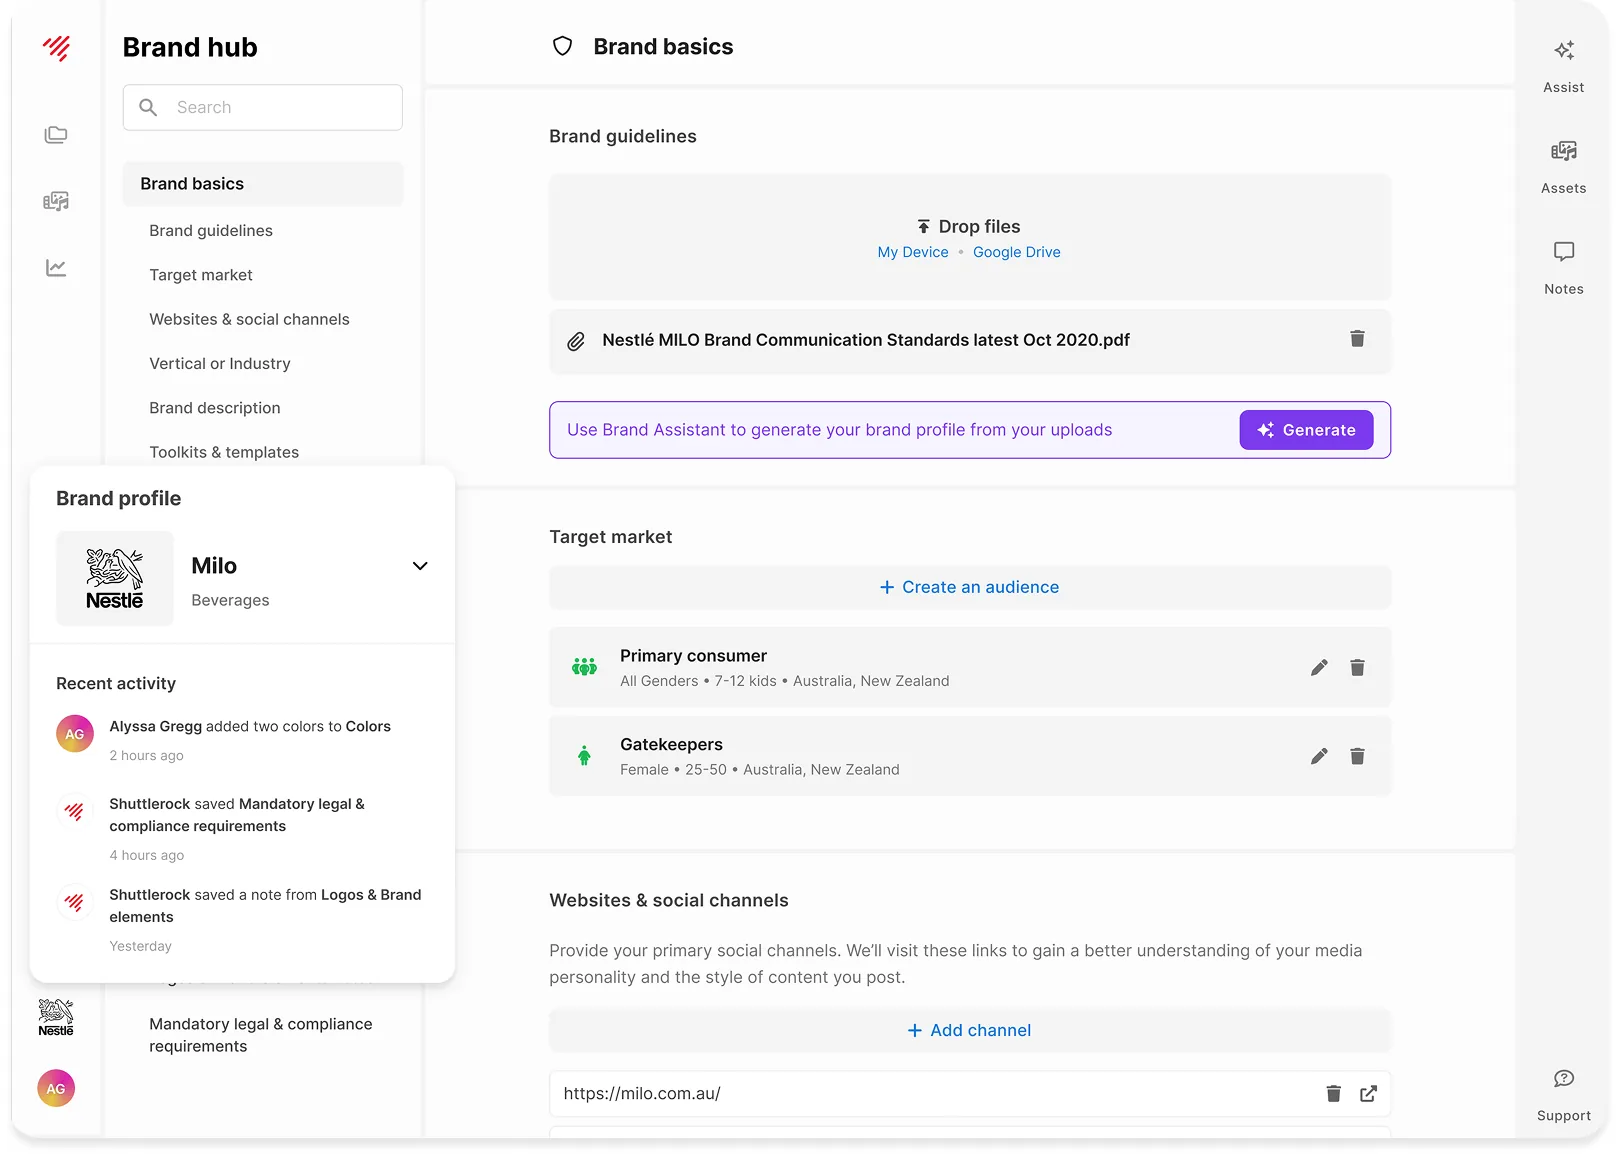The height and width of the screenshot is (1154, 1616).
Task: Edit the Gatekeepers audience
Action: [x=1319, y=756]
